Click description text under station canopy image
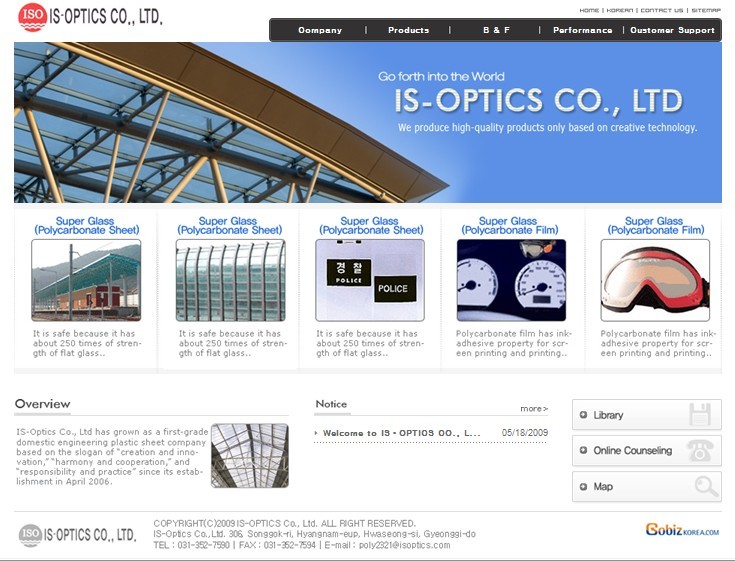The height and width of the screenshot is (561, 735). pos(87,343)
